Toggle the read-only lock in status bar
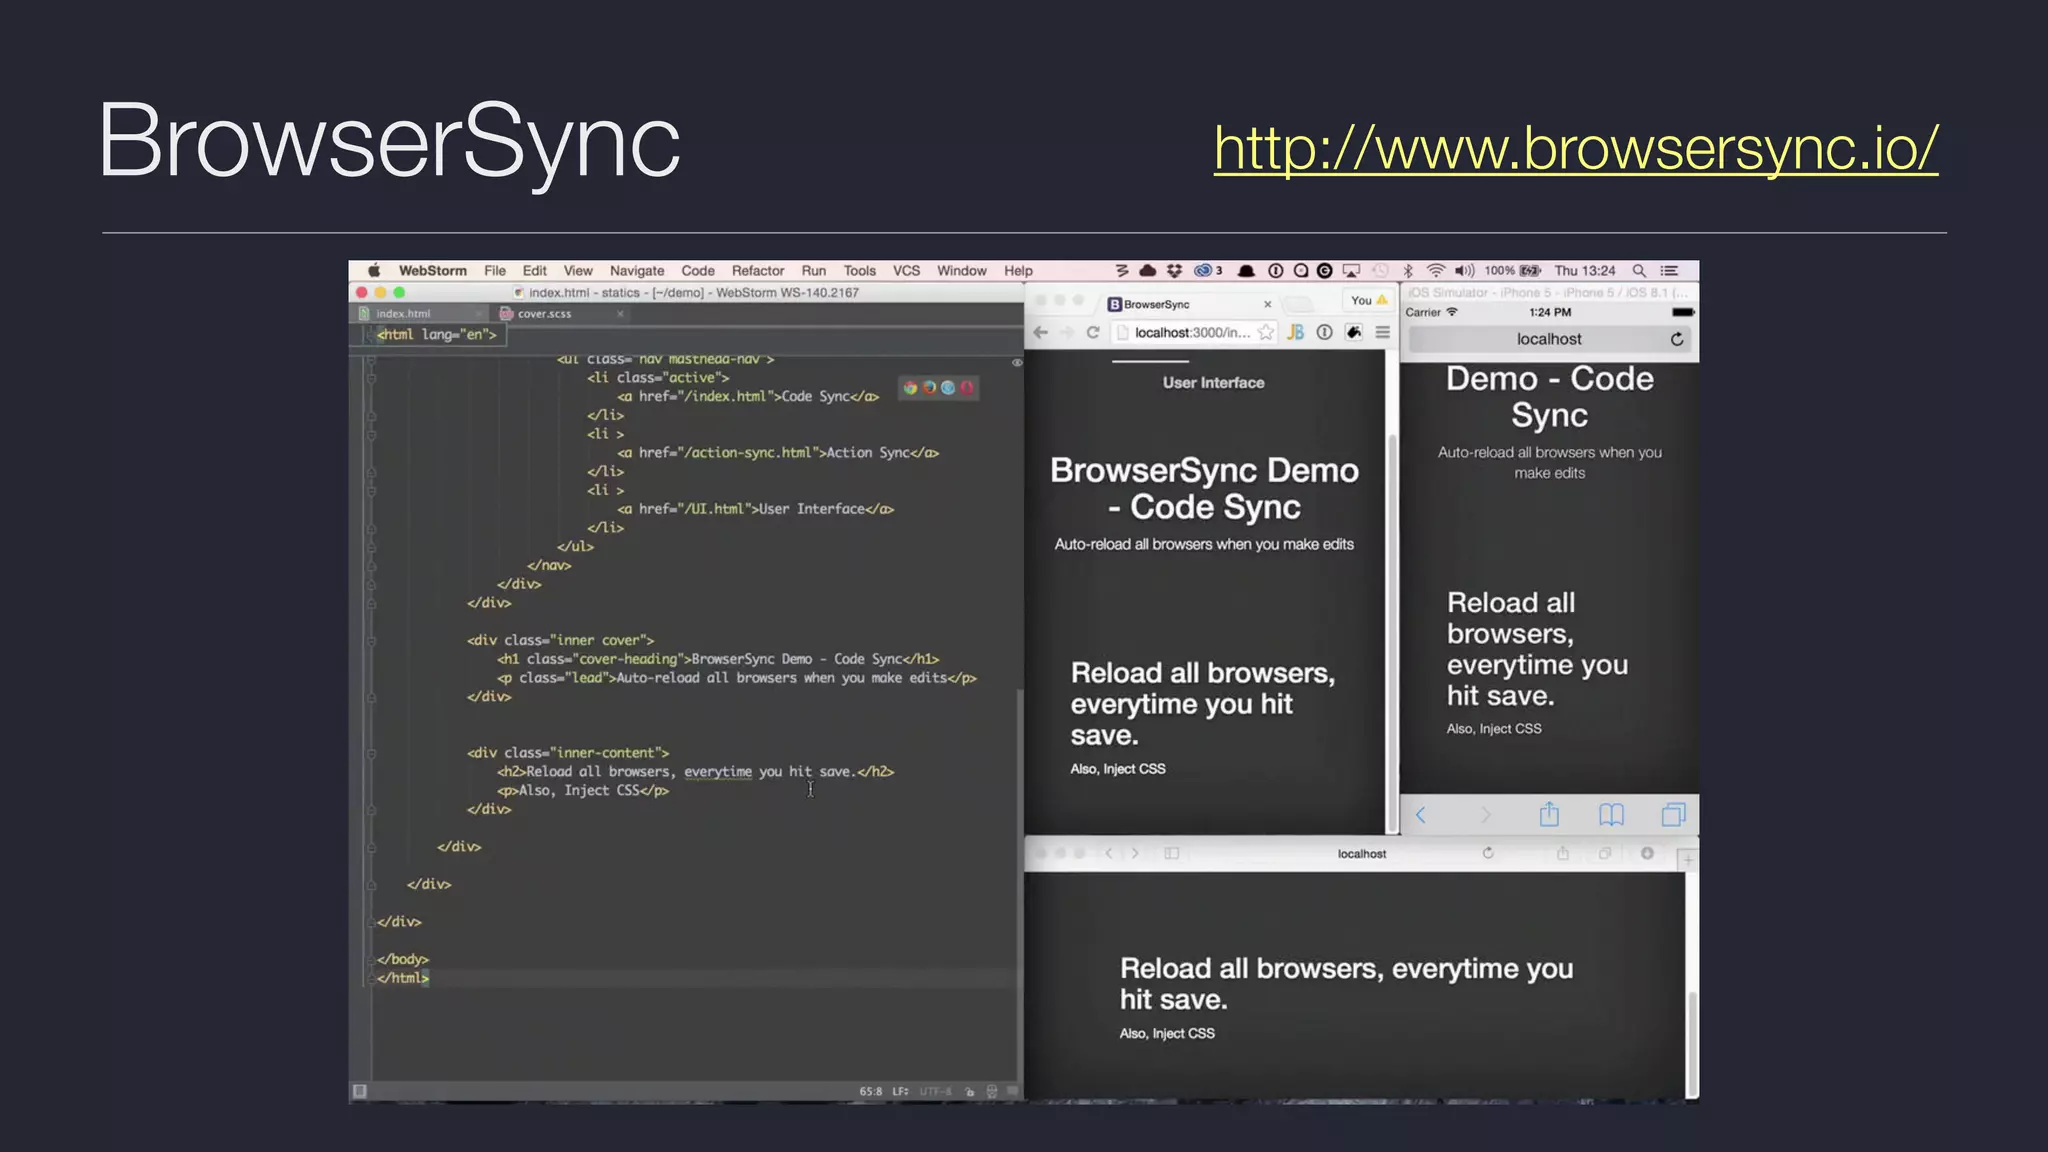The width and height of the screenshot is (2048, 1152). coord(970,1091)
